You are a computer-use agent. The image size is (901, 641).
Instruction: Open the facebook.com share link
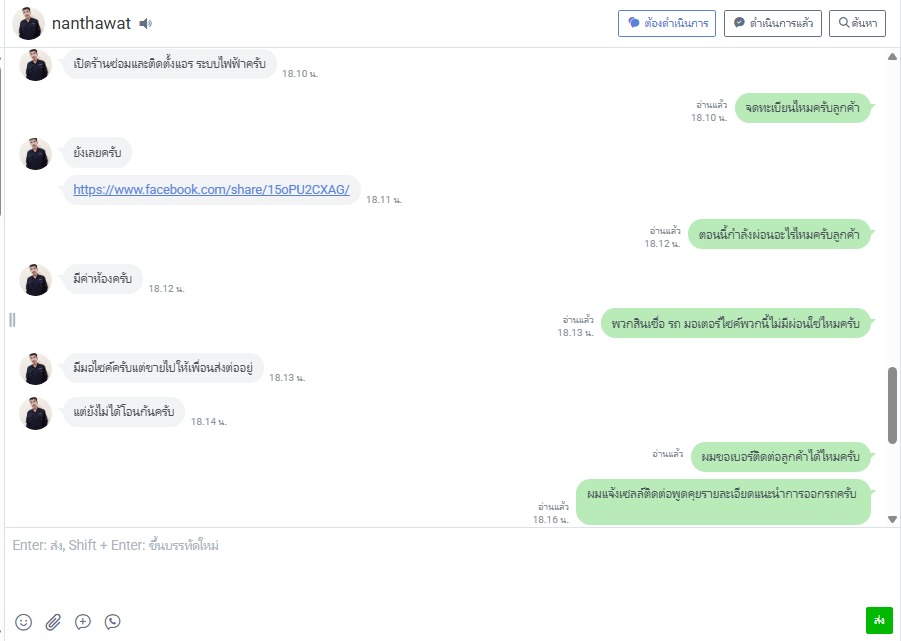(211, 189)
